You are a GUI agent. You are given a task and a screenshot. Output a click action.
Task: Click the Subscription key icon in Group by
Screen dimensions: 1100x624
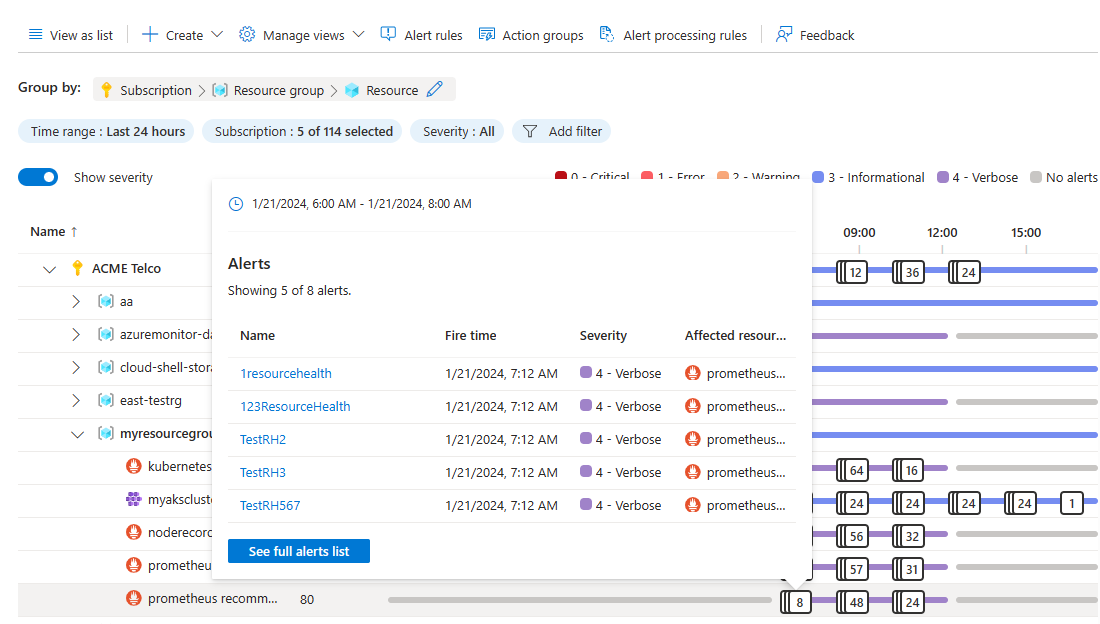(106, 89)
